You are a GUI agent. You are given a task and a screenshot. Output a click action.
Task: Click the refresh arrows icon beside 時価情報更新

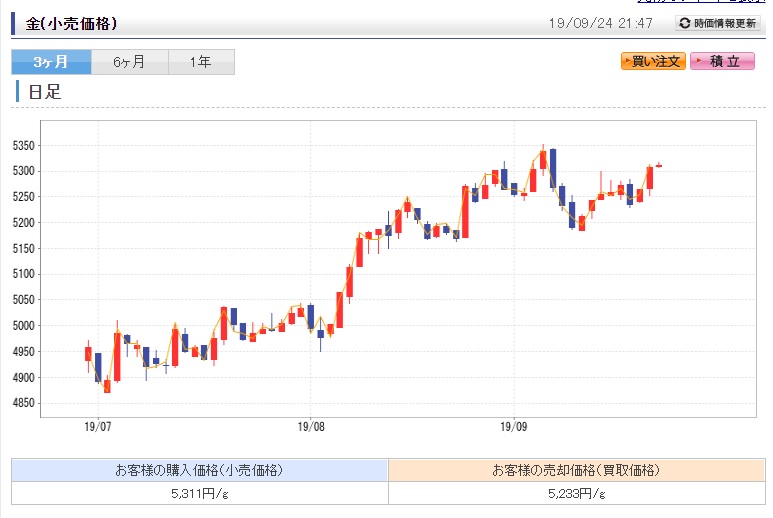685,23
